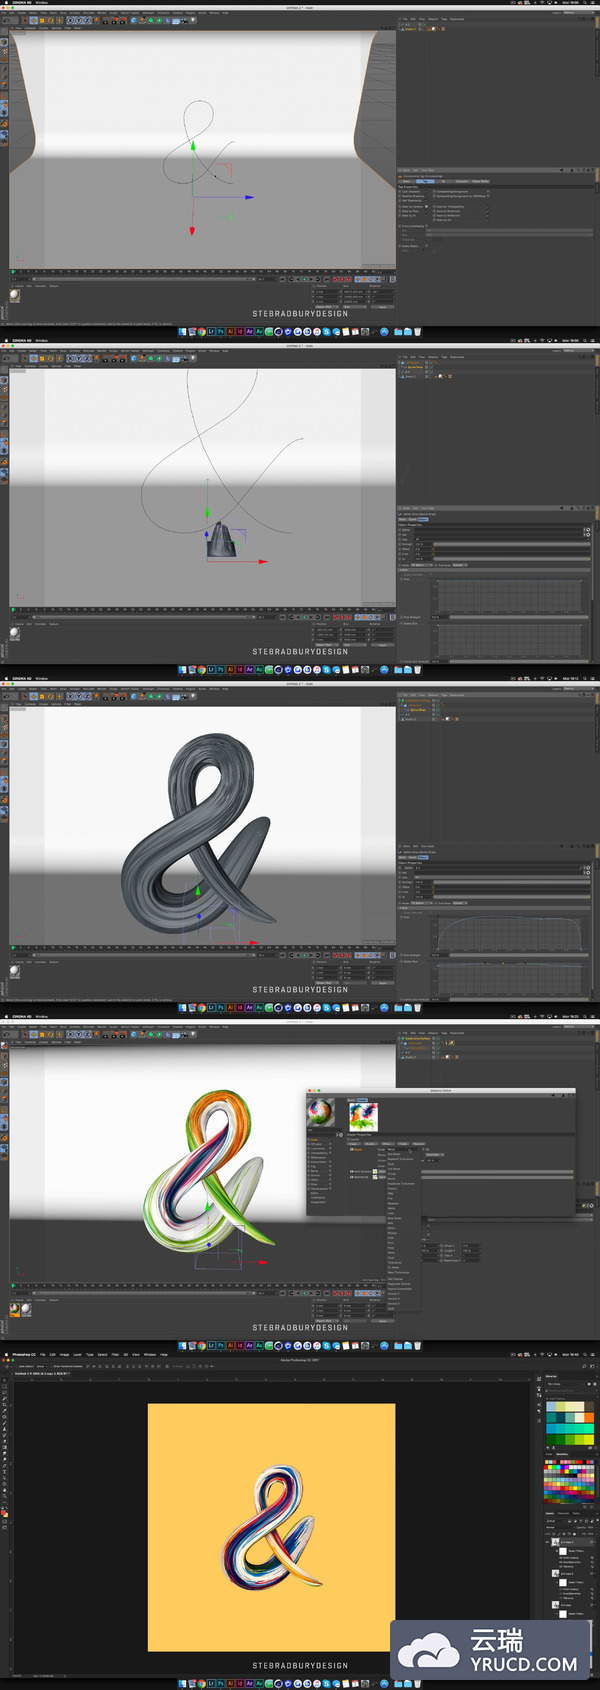
Task: Select Exclusion tab in Compositing tag attributes
Action: (462, 181)
